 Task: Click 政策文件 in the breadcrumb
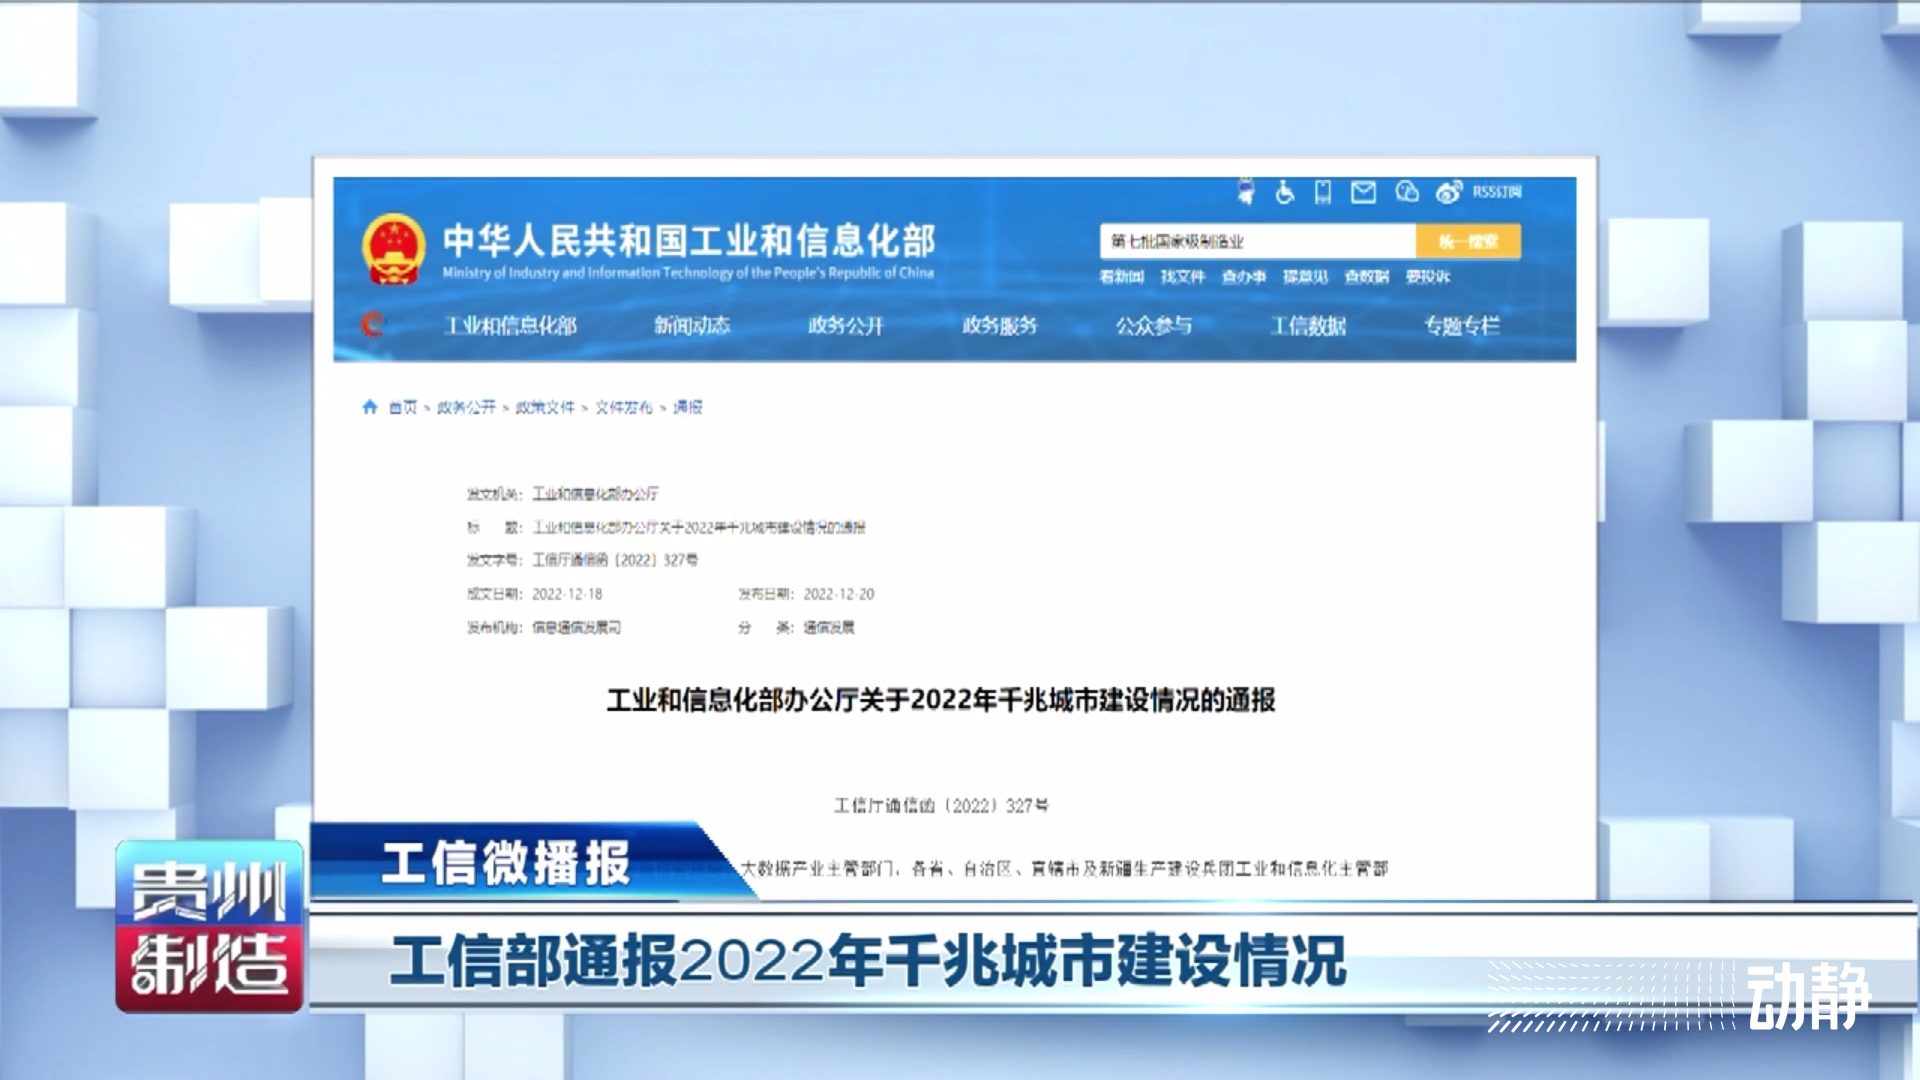pyautogui.click(x=545, y=407)
